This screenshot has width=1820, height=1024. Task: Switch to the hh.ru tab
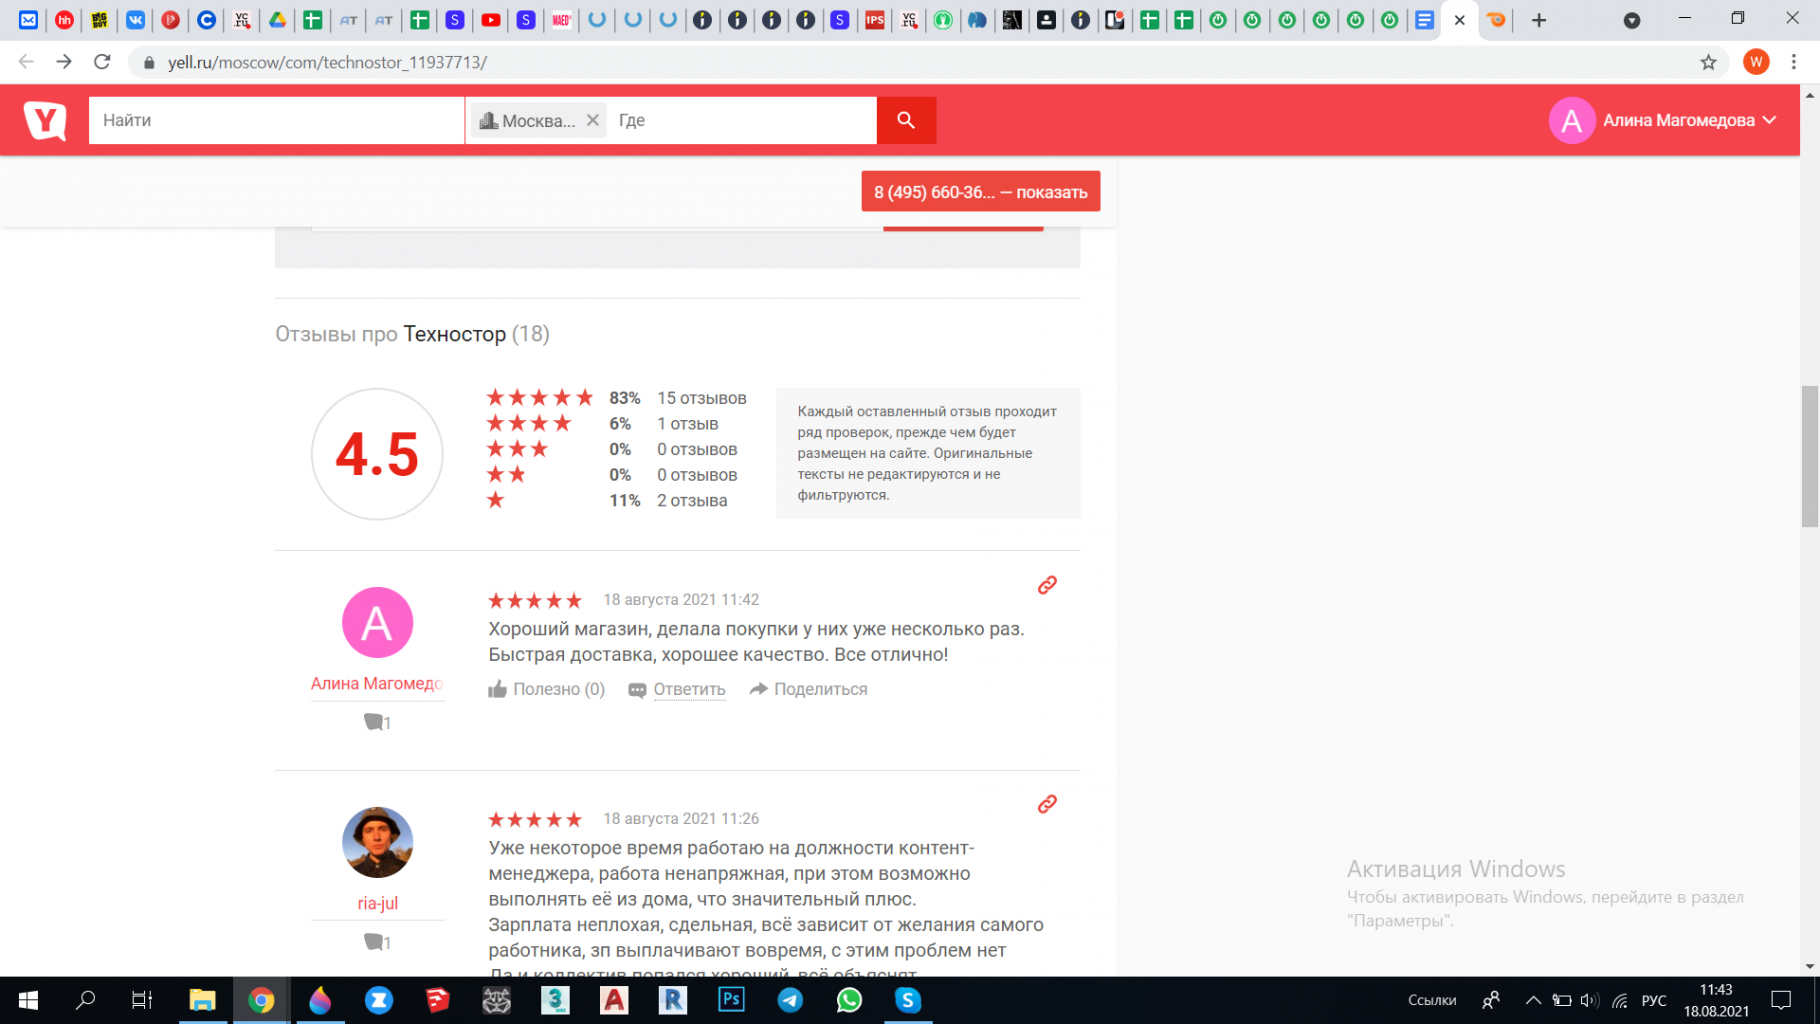[x=64, y=20]
